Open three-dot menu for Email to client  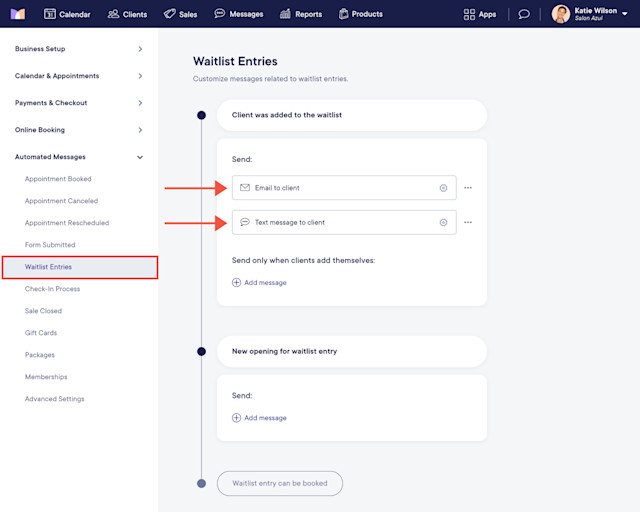tap(468, 188)
